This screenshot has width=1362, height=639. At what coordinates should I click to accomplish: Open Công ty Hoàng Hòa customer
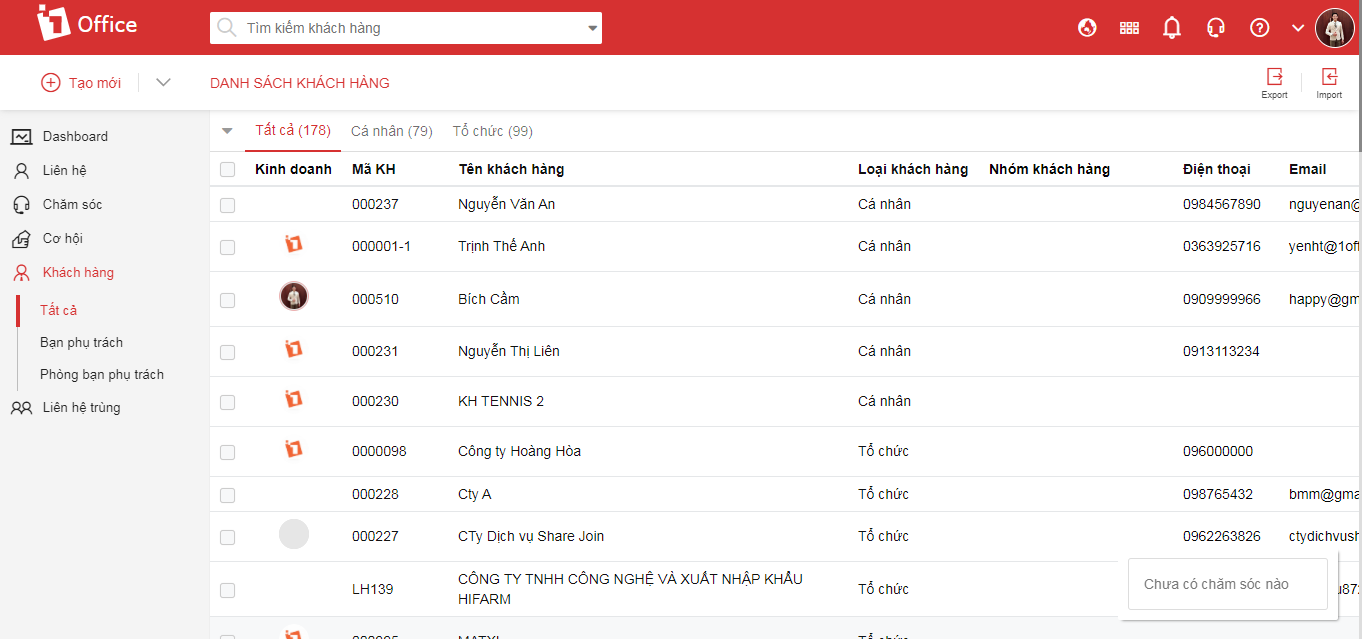tap(519, 451)
